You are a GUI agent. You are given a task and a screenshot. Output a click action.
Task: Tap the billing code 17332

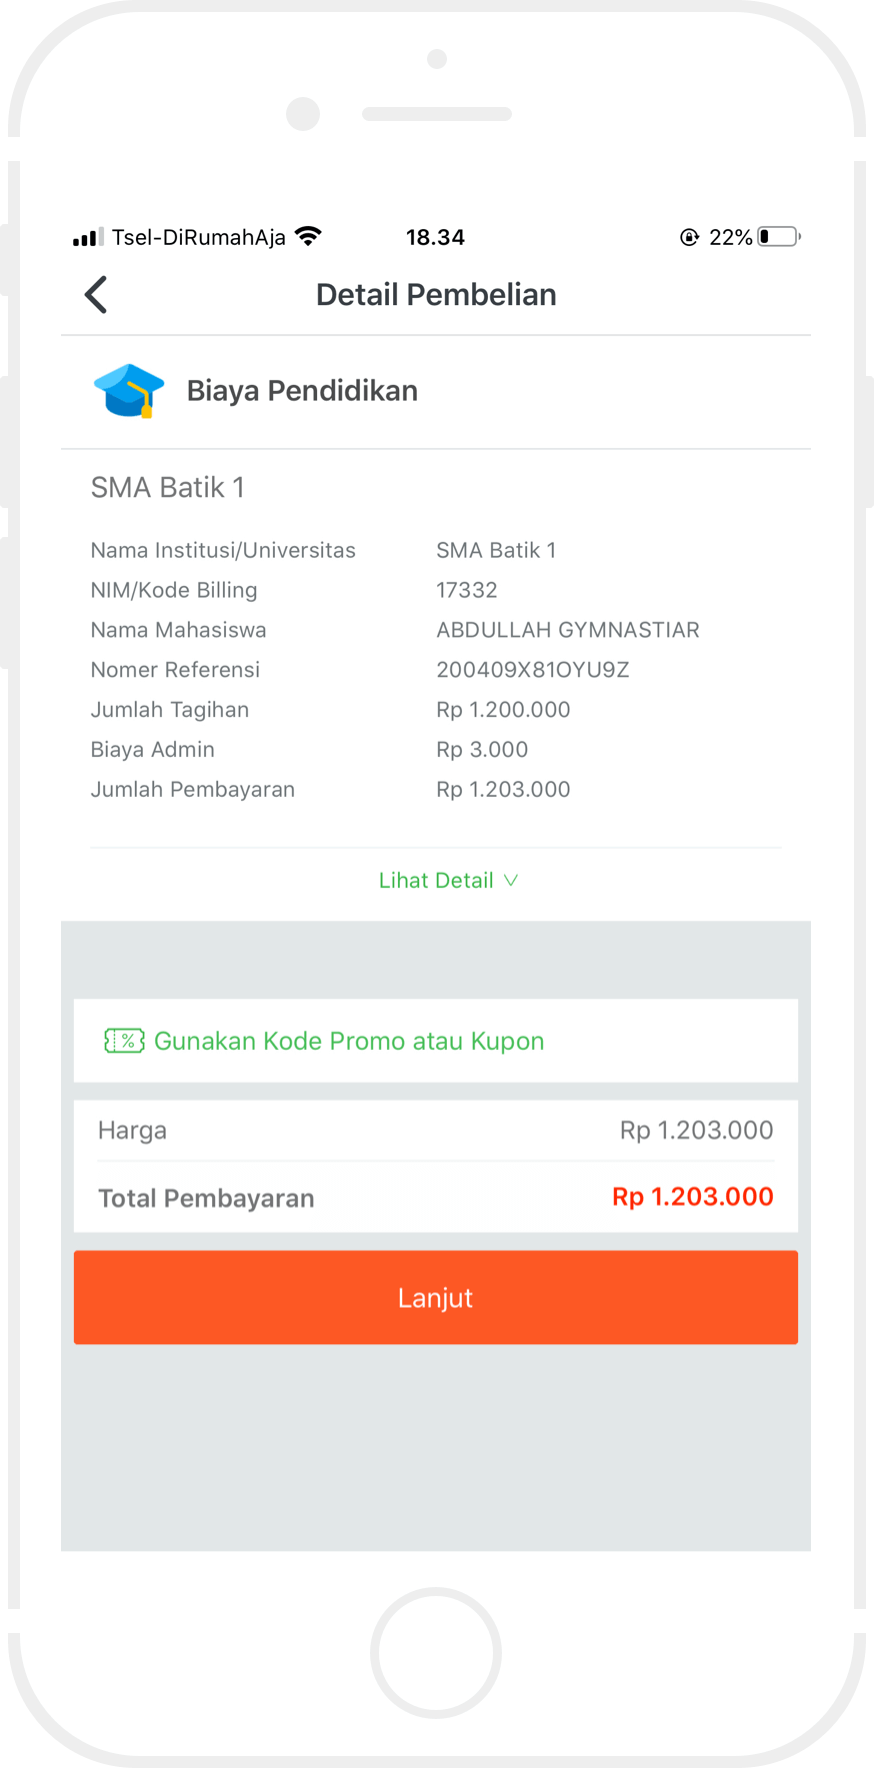[466, 590]
